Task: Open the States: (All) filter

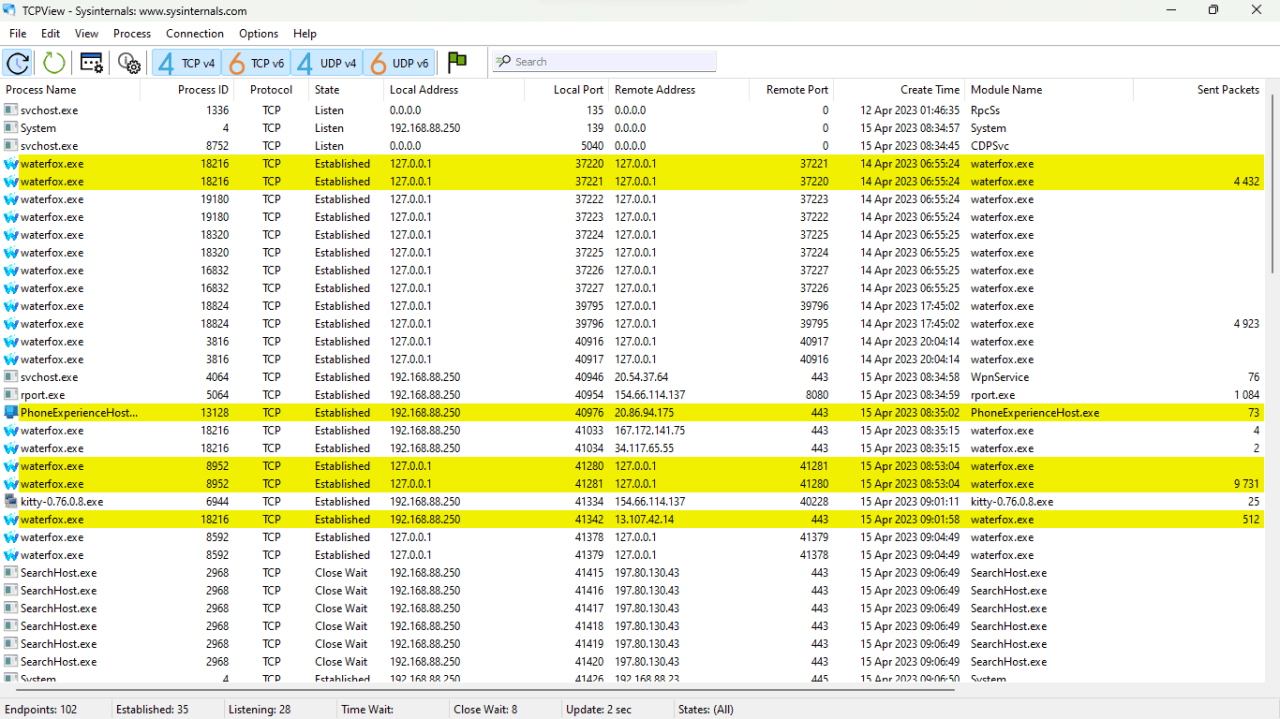Action: [706, 709]
